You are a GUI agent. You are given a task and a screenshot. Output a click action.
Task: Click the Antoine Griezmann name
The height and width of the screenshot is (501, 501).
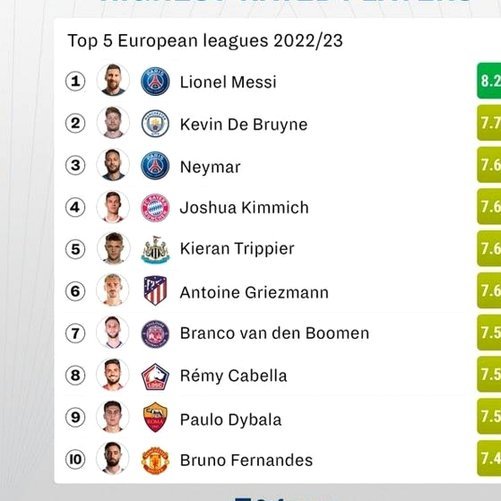point(254,292)
